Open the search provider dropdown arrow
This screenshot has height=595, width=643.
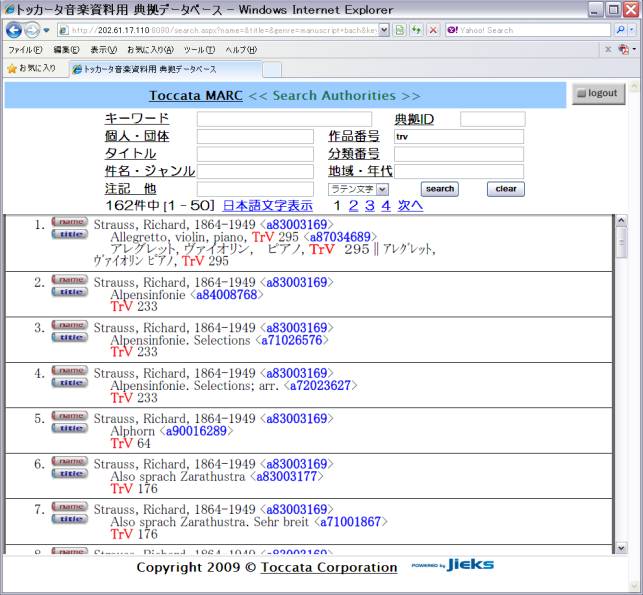[x=632, y=30]
